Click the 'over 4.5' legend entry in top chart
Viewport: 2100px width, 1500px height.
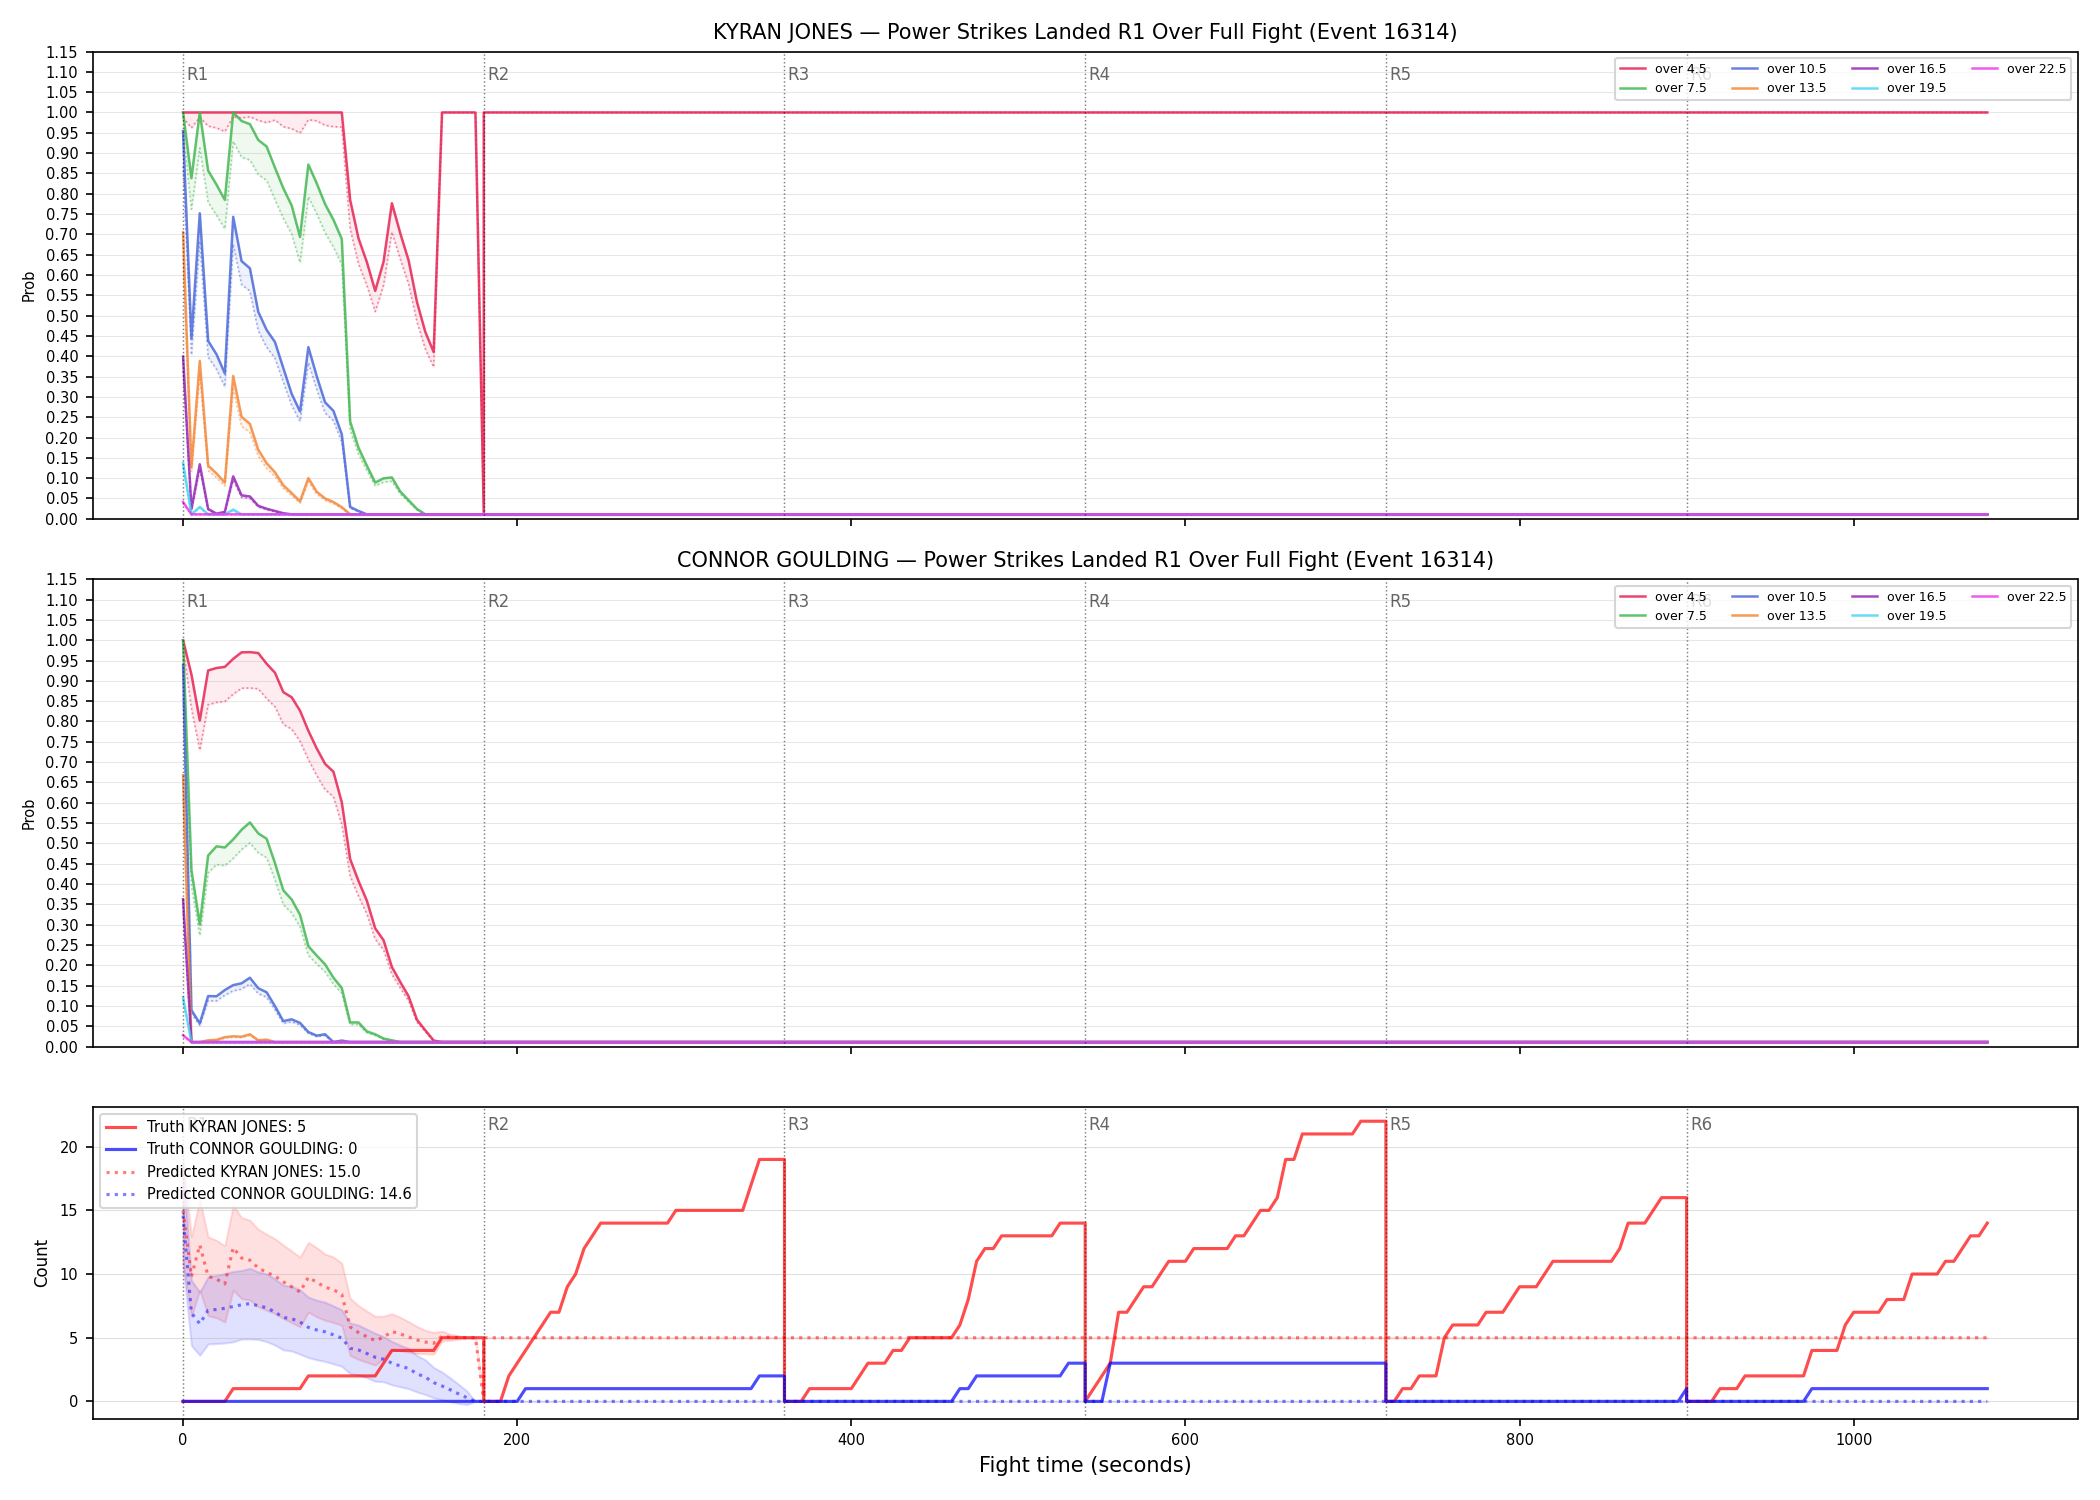click(x=1664, y=69)
